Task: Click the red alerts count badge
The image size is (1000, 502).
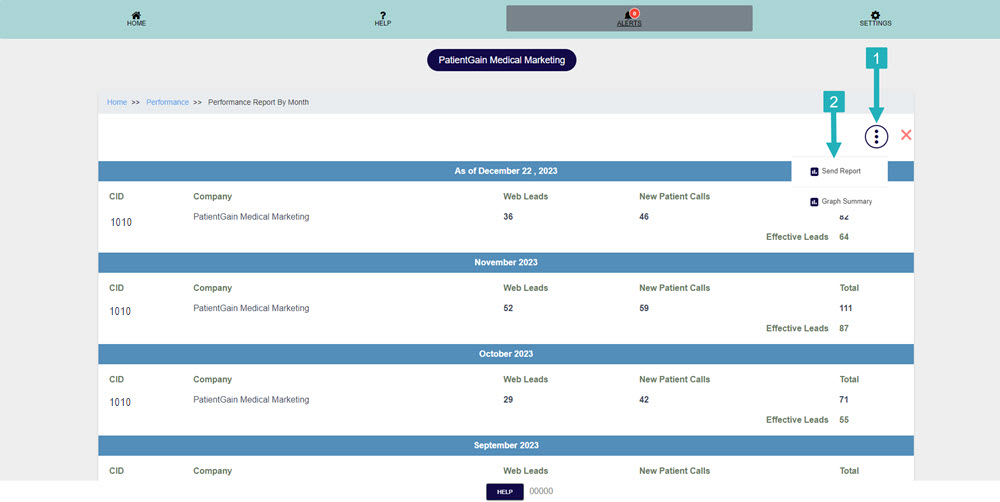Action: [x=635, y=13]
